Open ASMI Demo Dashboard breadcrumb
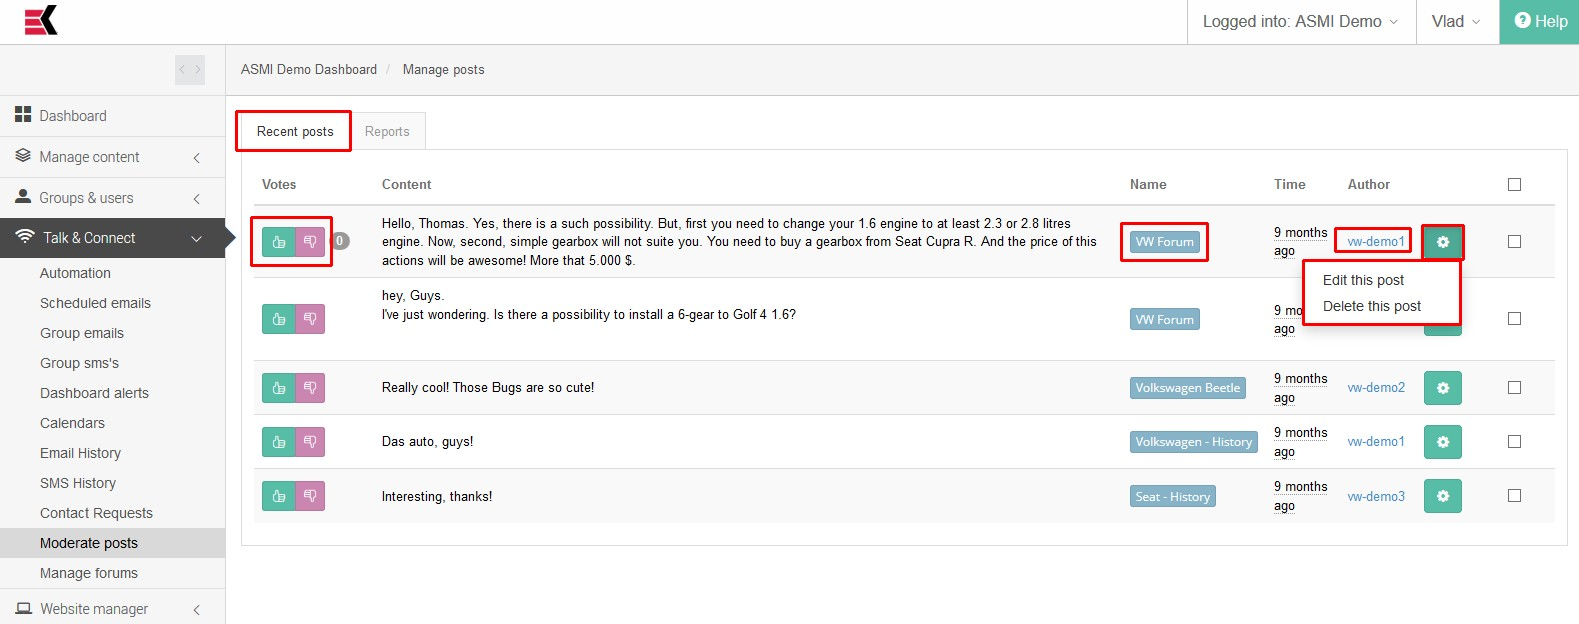 [309, 69]
